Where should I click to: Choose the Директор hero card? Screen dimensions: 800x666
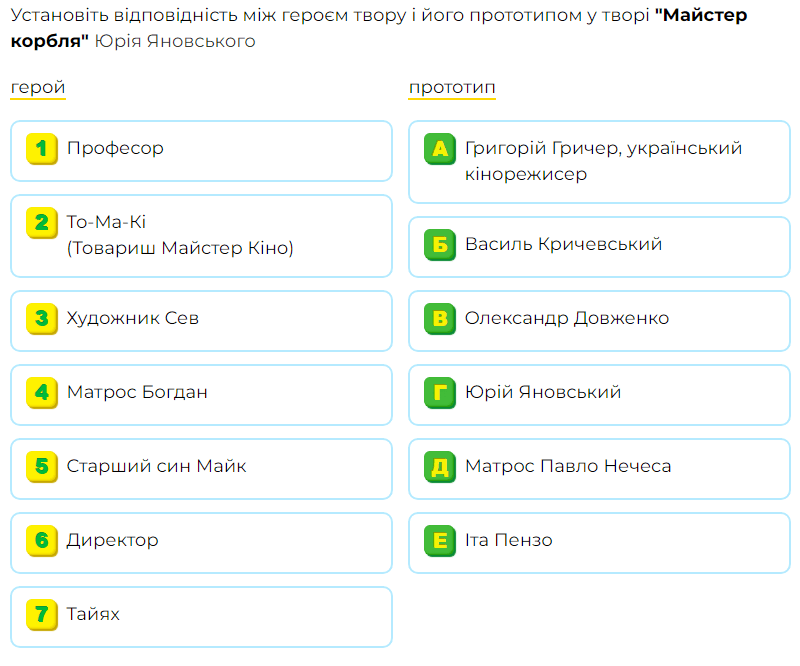click(x=202, y=543)
